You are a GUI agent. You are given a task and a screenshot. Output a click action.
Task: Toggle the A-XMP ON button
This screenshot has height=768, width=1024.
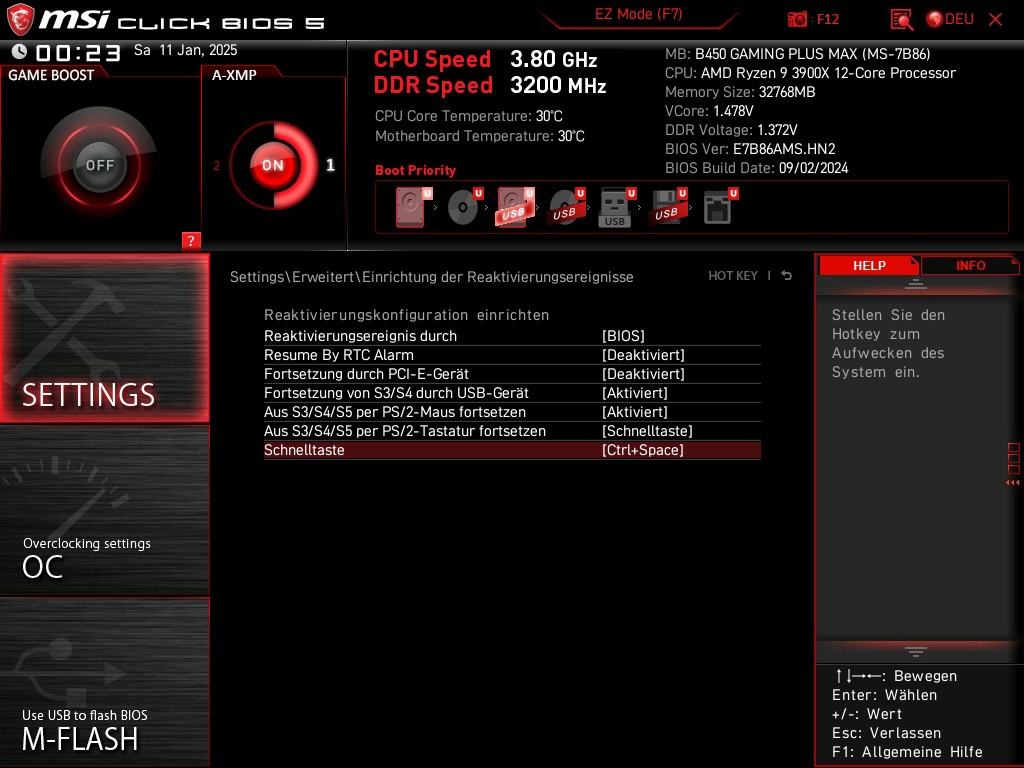click(273, 165)
